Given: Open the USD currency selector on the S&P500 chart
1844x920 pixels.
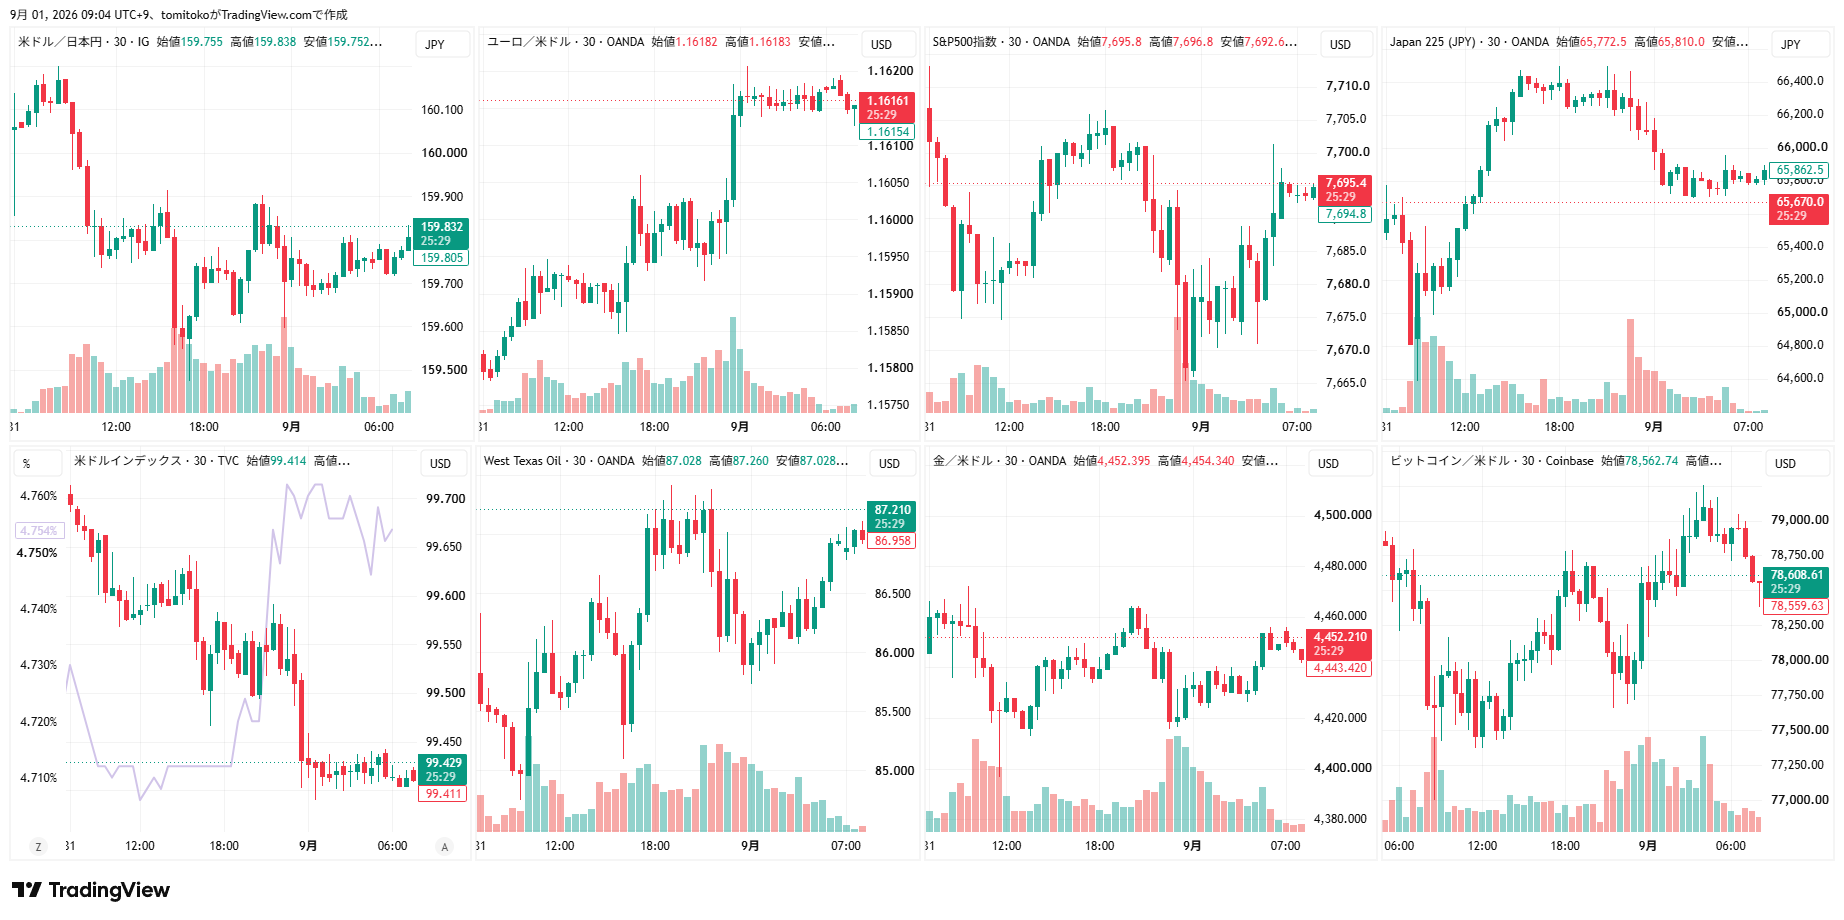Looking at the screenshot, I should 1340,44.
